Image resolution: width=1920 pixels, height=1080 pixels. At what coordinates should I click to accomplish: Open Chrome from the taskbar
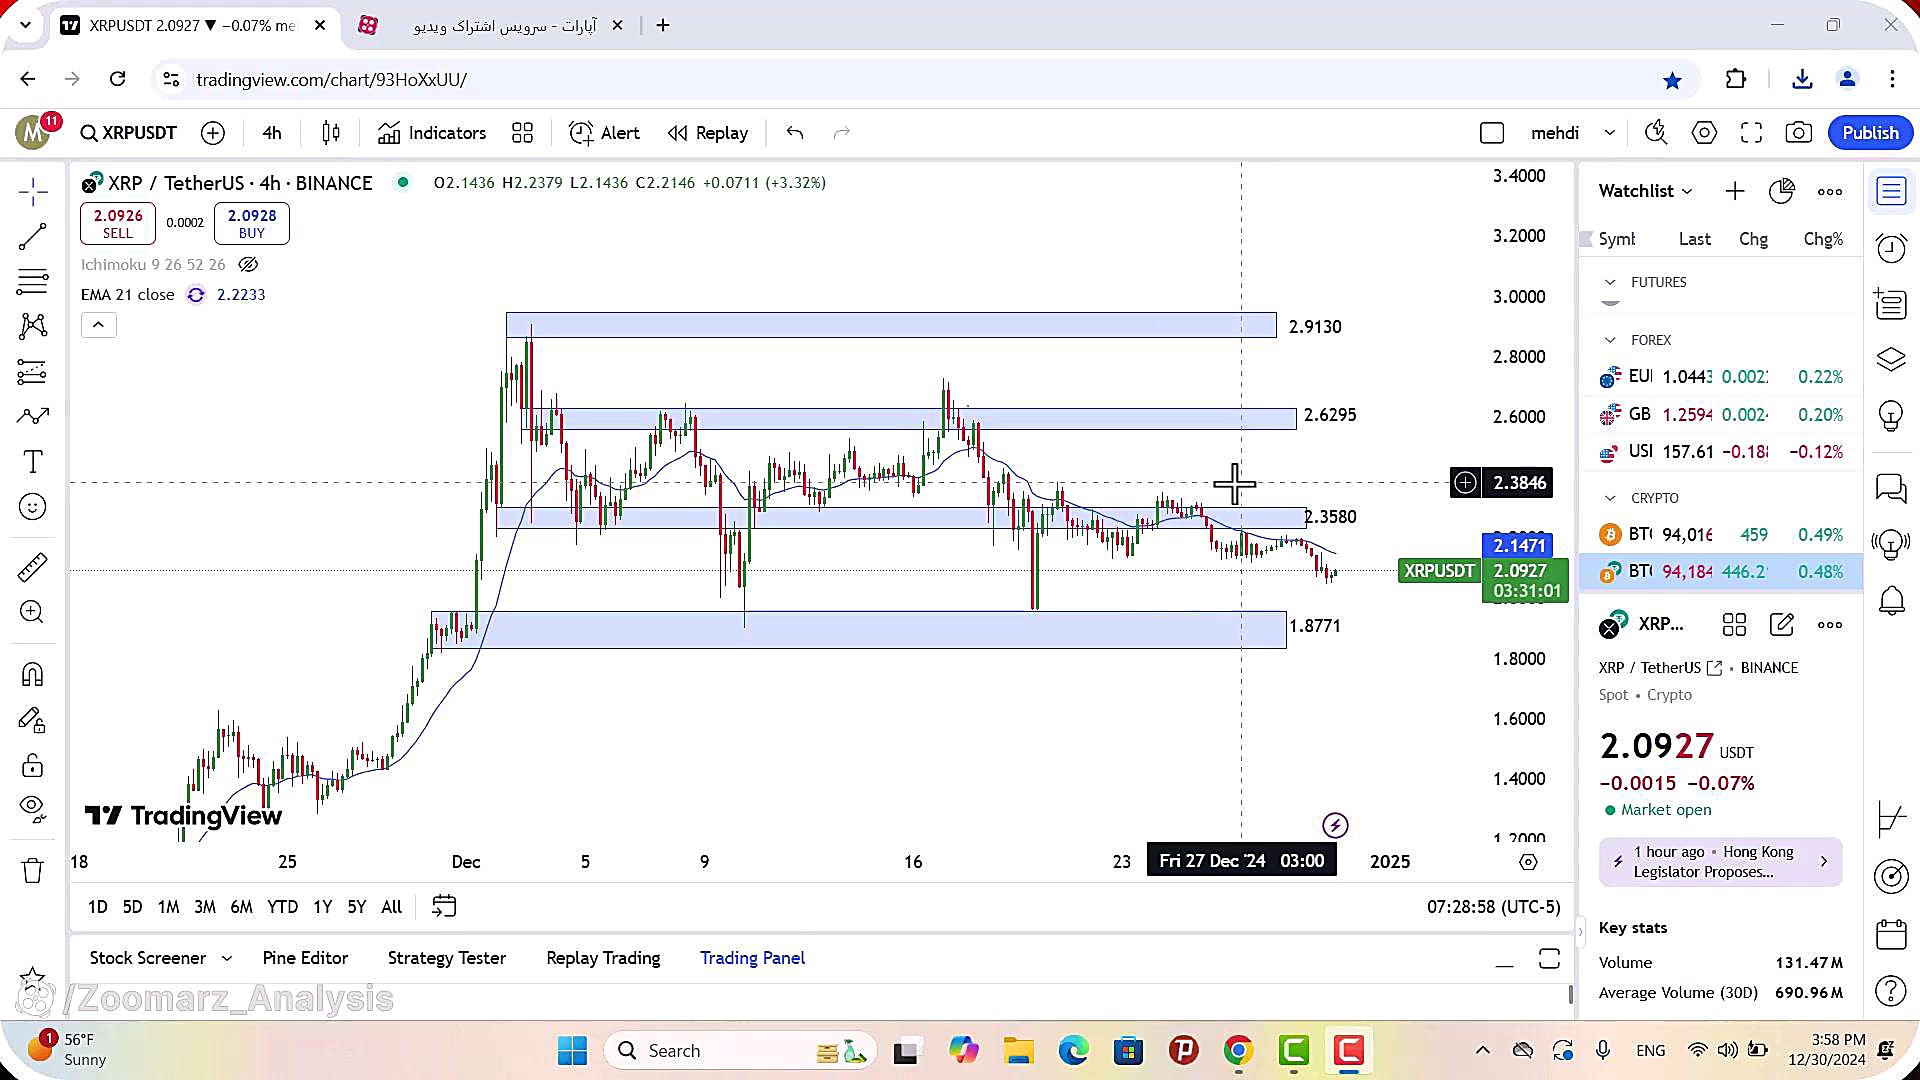(x=1238, y=1051)
